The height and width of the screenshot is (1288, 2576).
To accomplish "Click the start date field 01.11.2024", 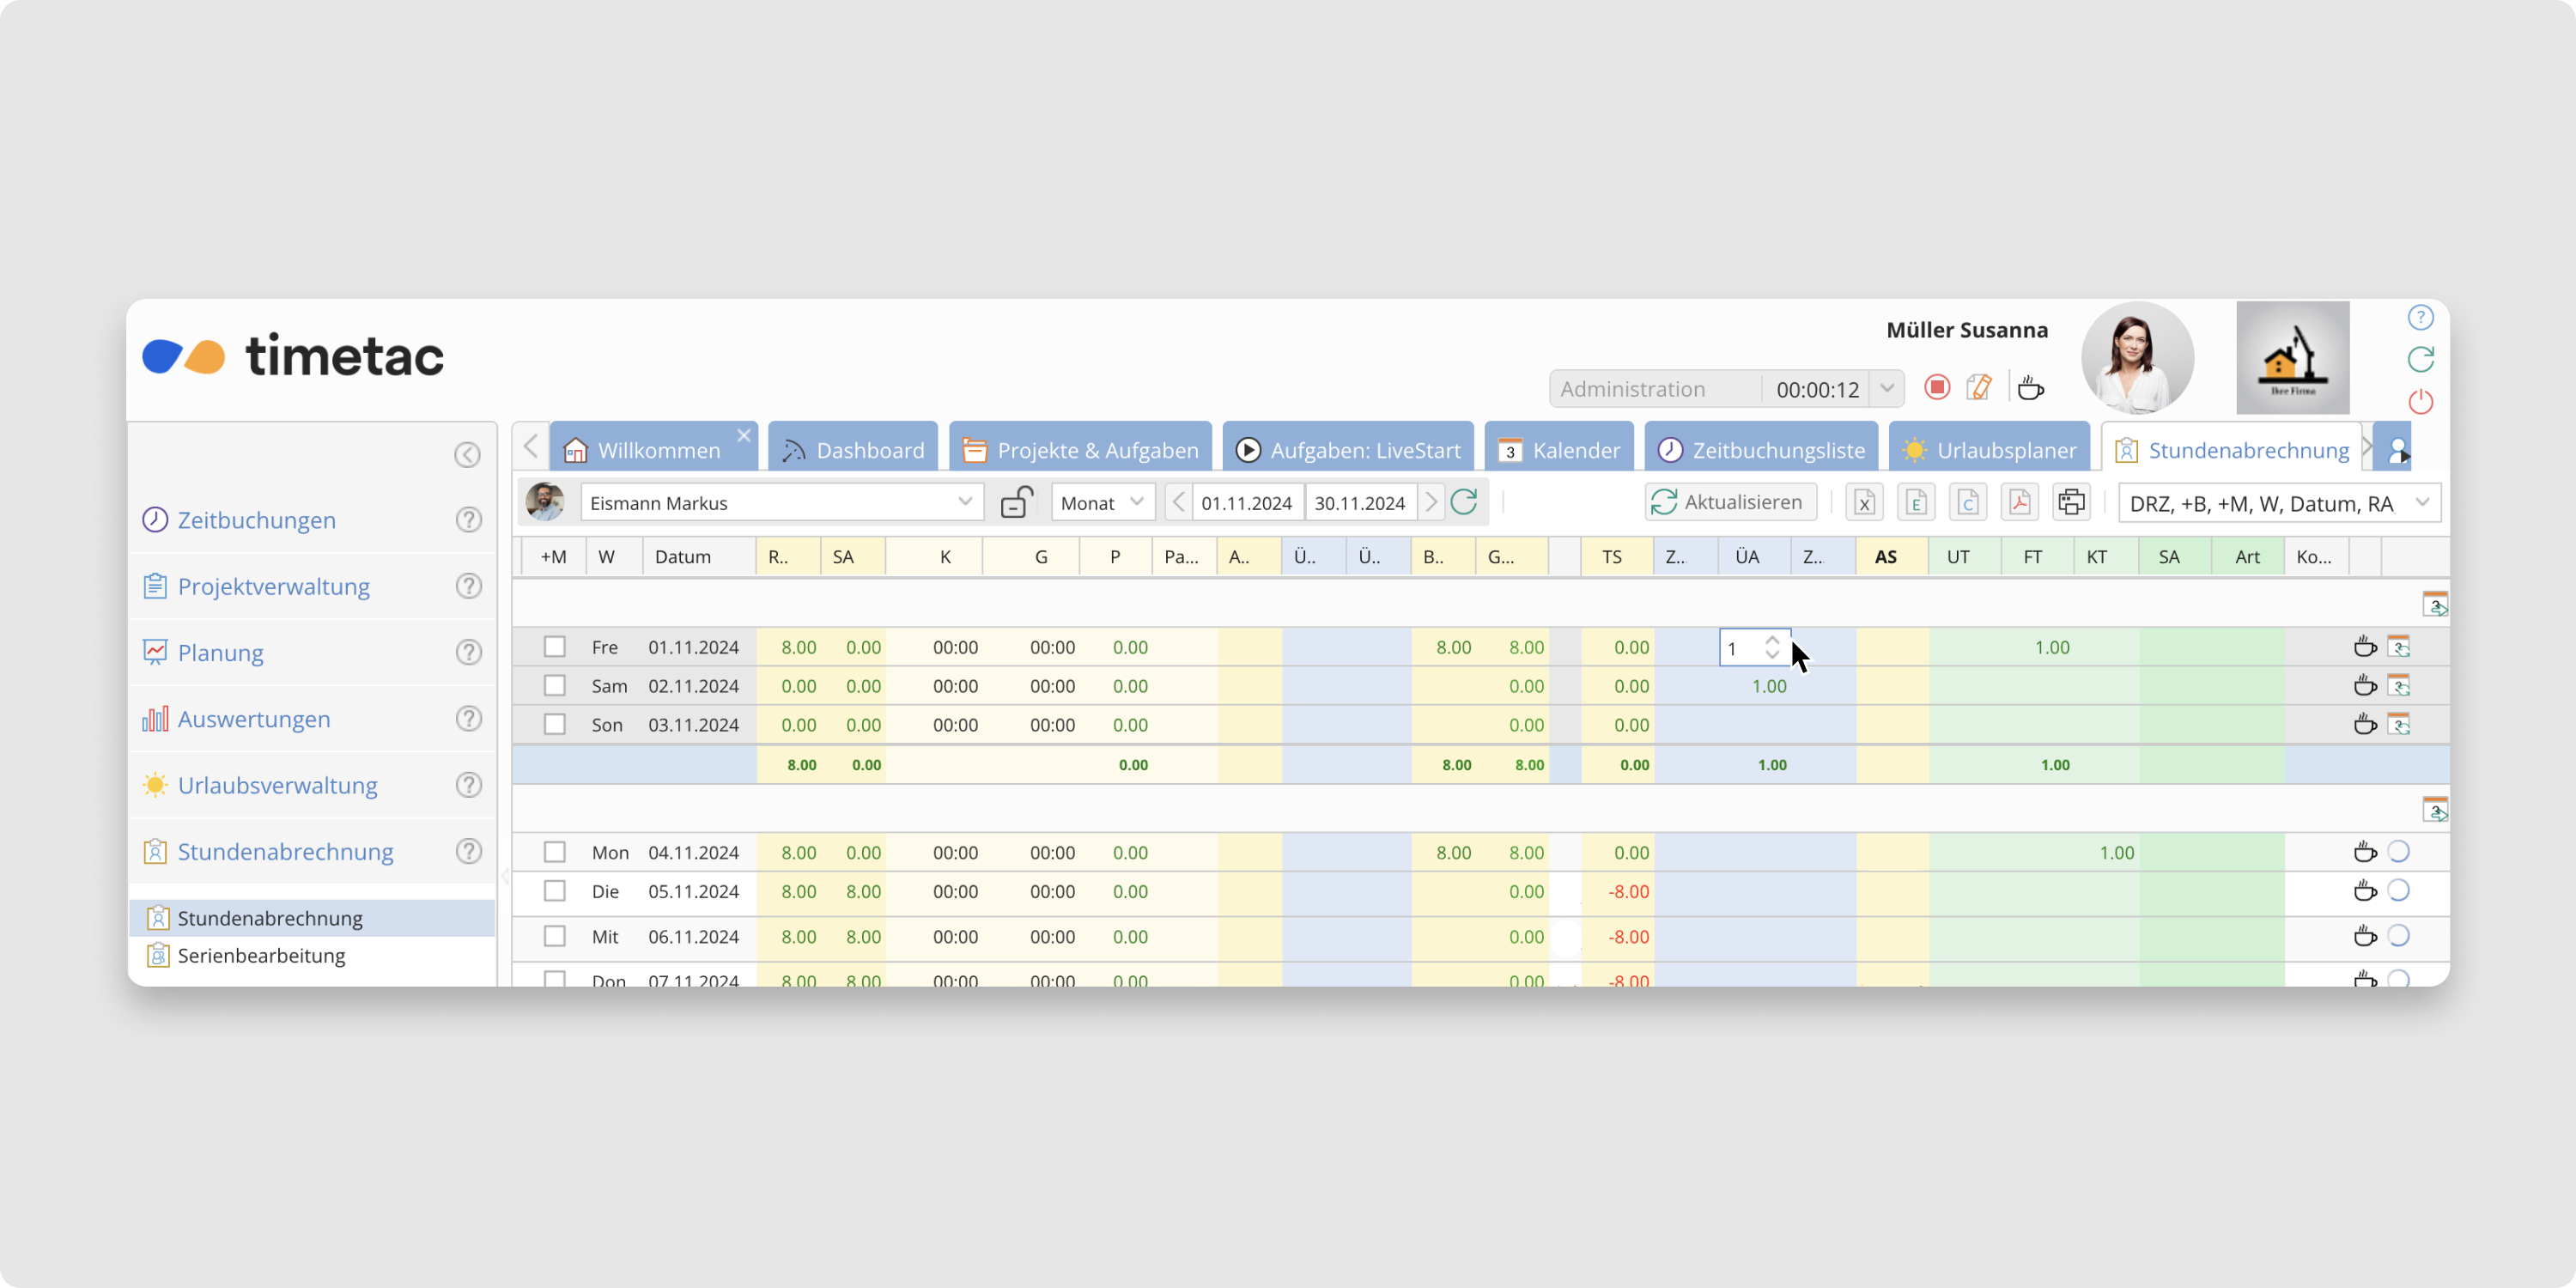I will [1246, 502].
